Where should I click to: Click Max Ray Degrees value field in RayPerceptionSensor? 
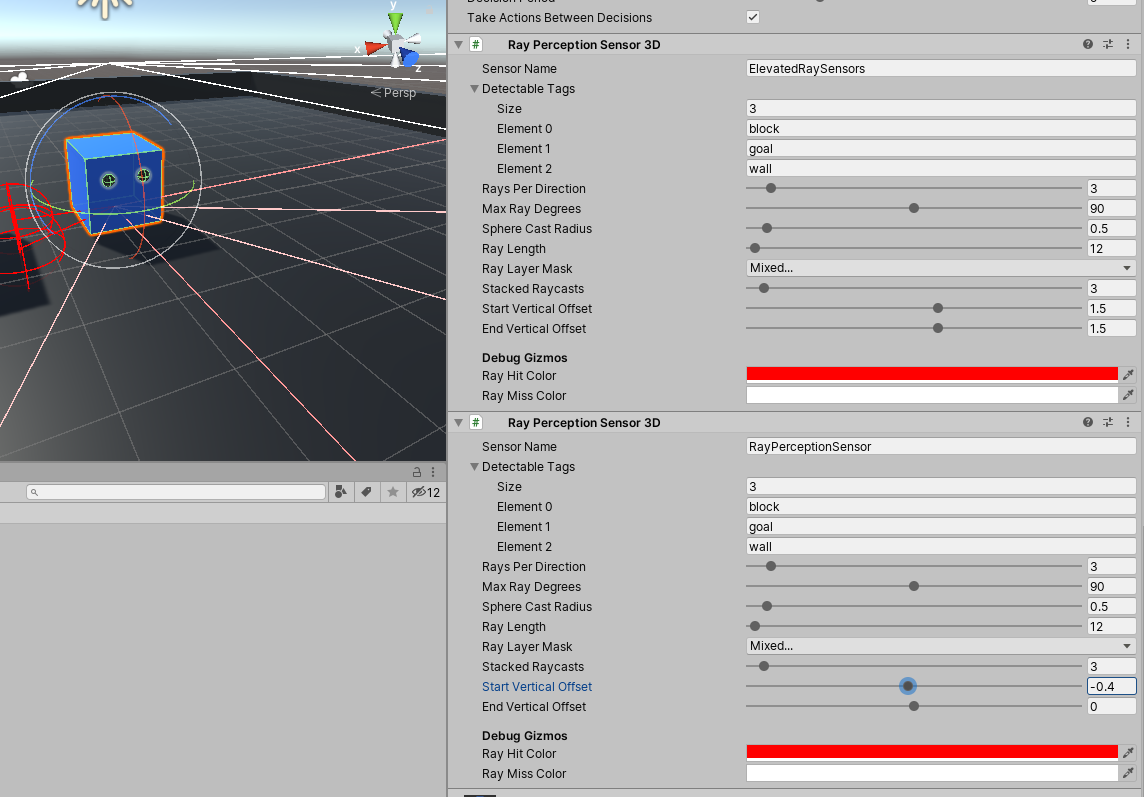coord(1111,586)
